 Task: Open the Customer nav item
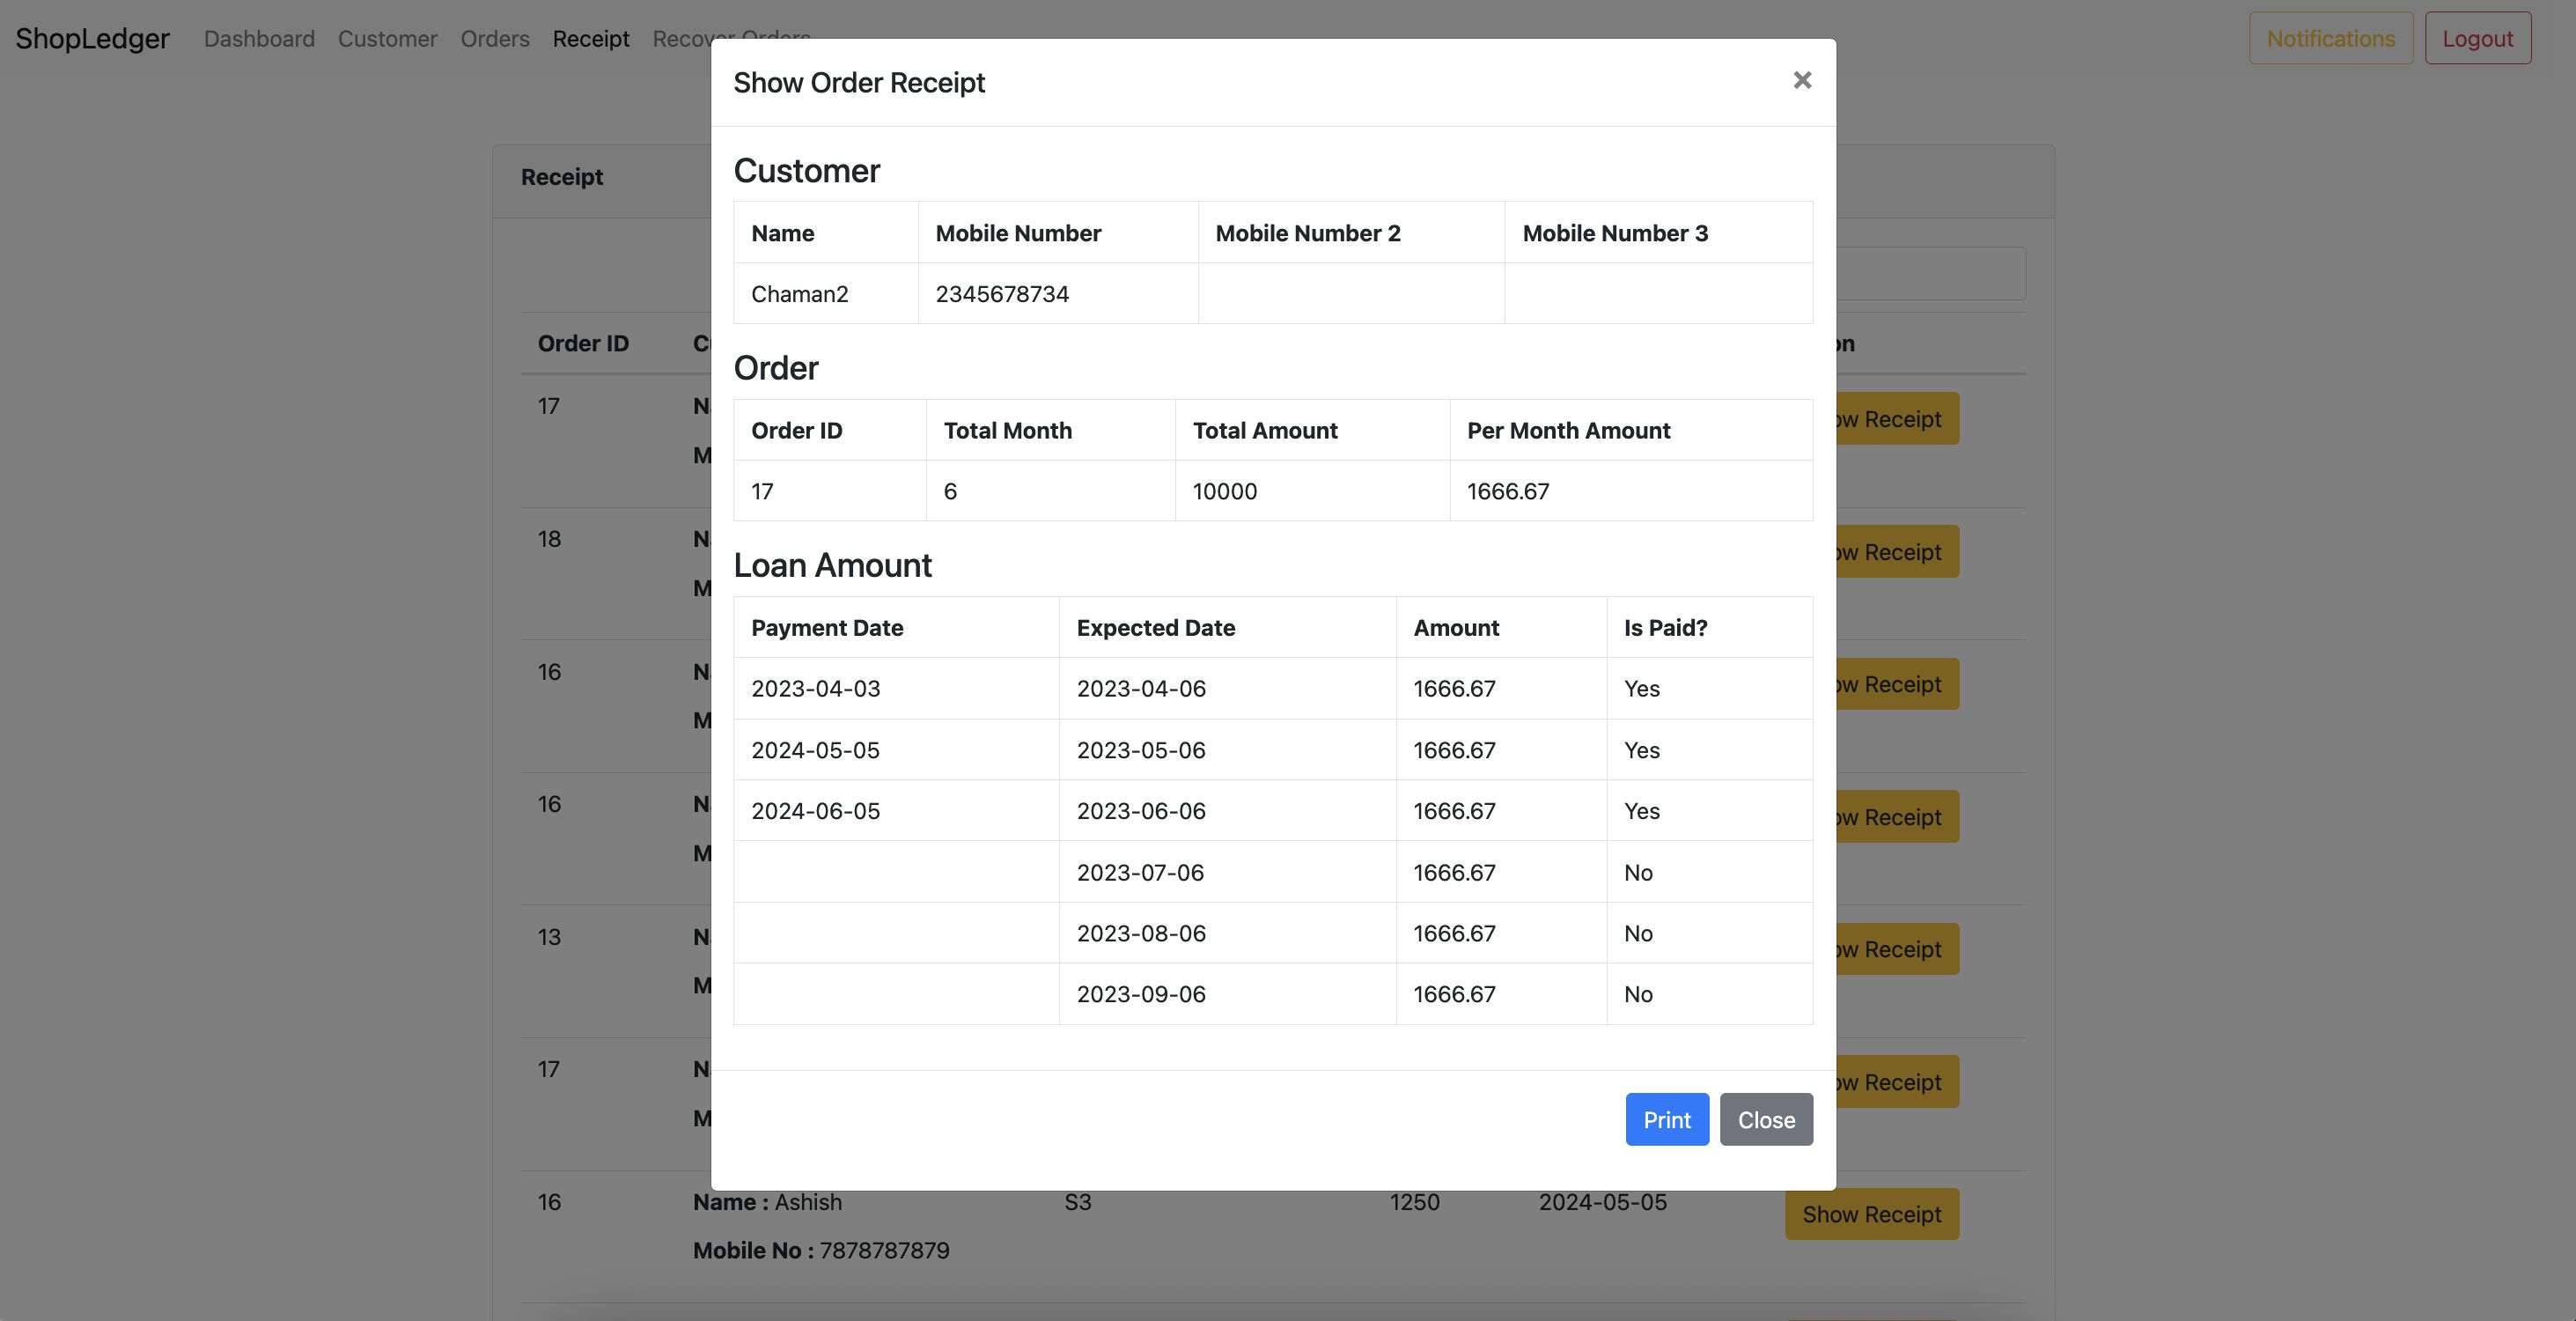pos(387,38)
